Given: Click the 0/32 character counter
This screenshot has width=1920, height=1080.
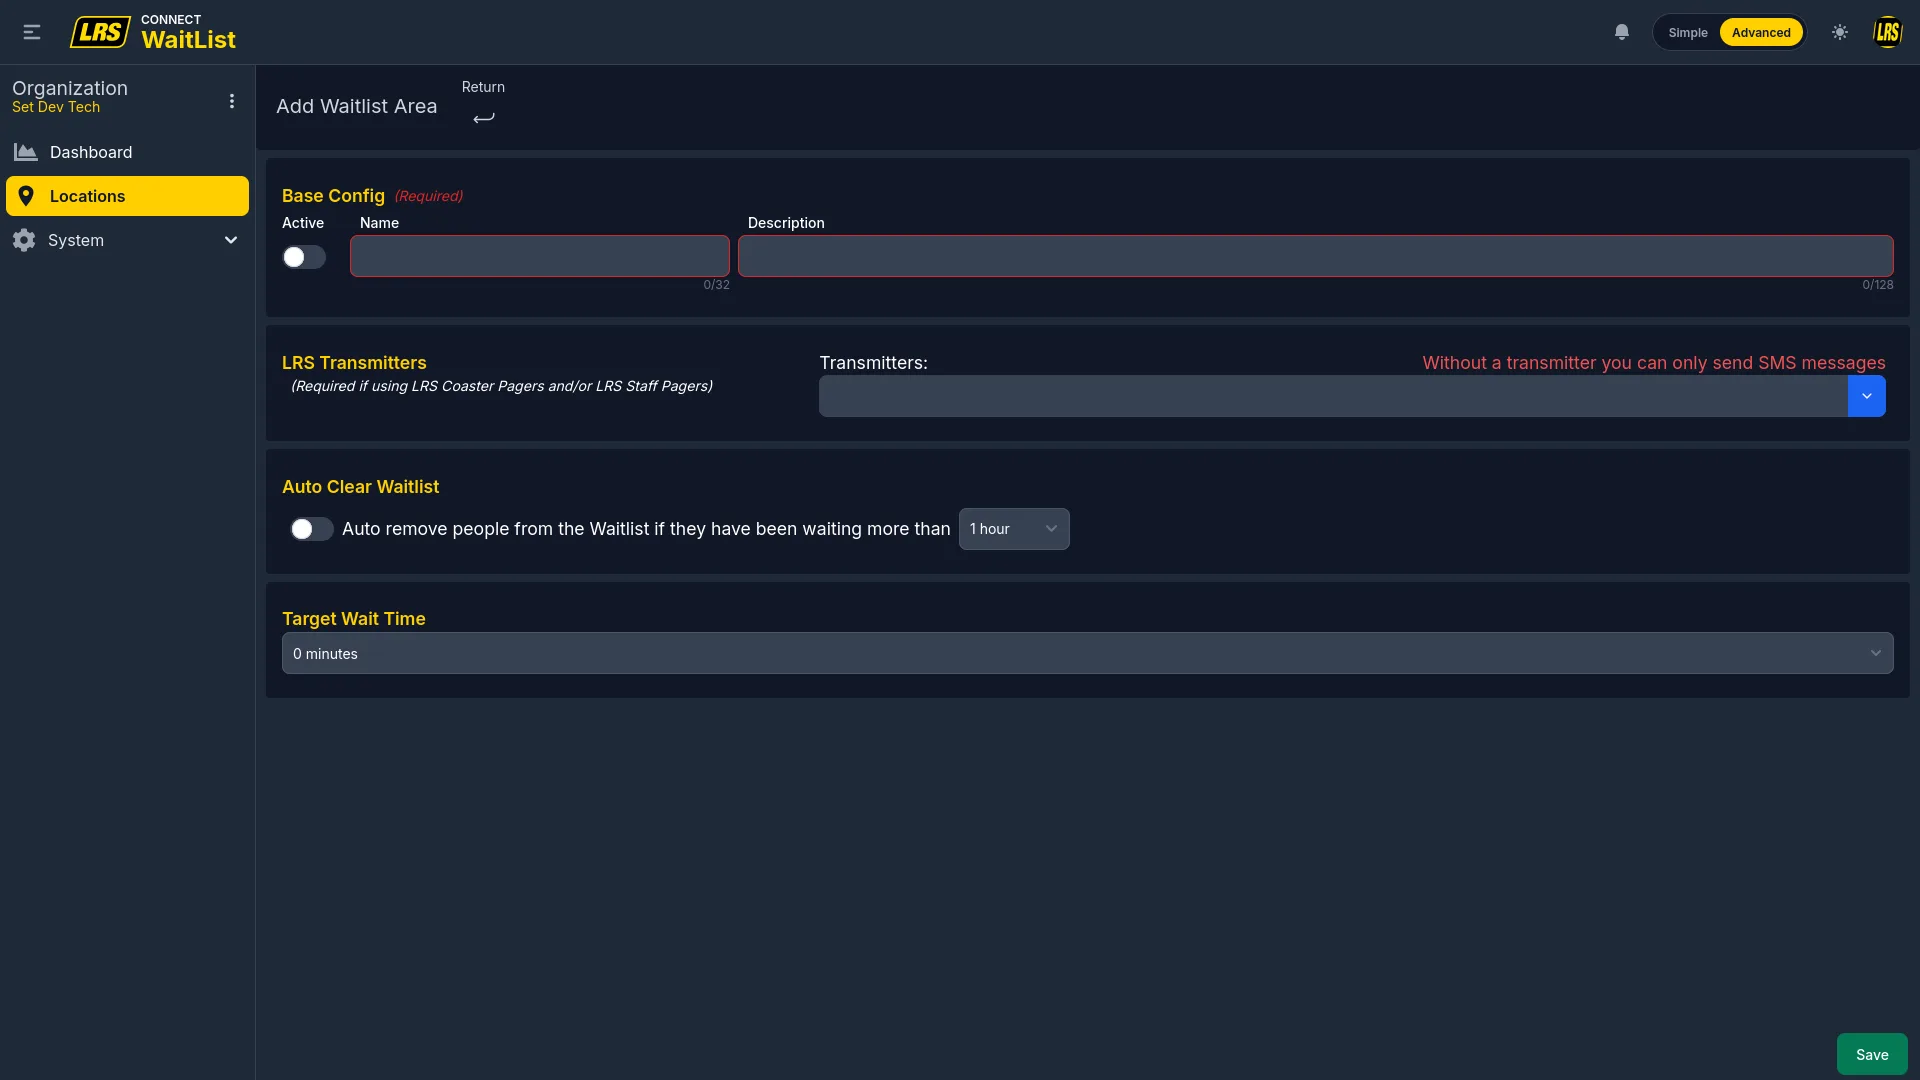Looking at the screenshot, I should tap(716, 285).
